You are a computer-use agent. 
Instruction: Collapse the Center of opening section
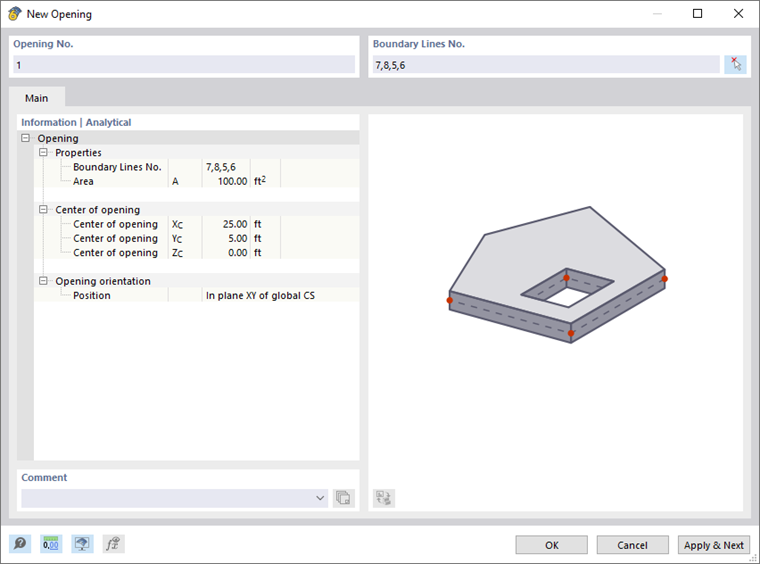(x=43, y=209)
